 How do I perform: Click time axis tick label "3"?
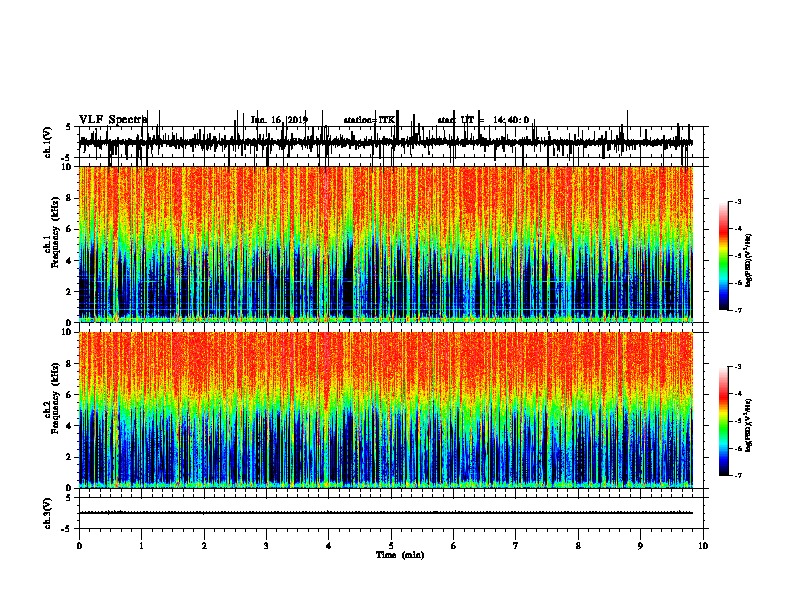266,546
